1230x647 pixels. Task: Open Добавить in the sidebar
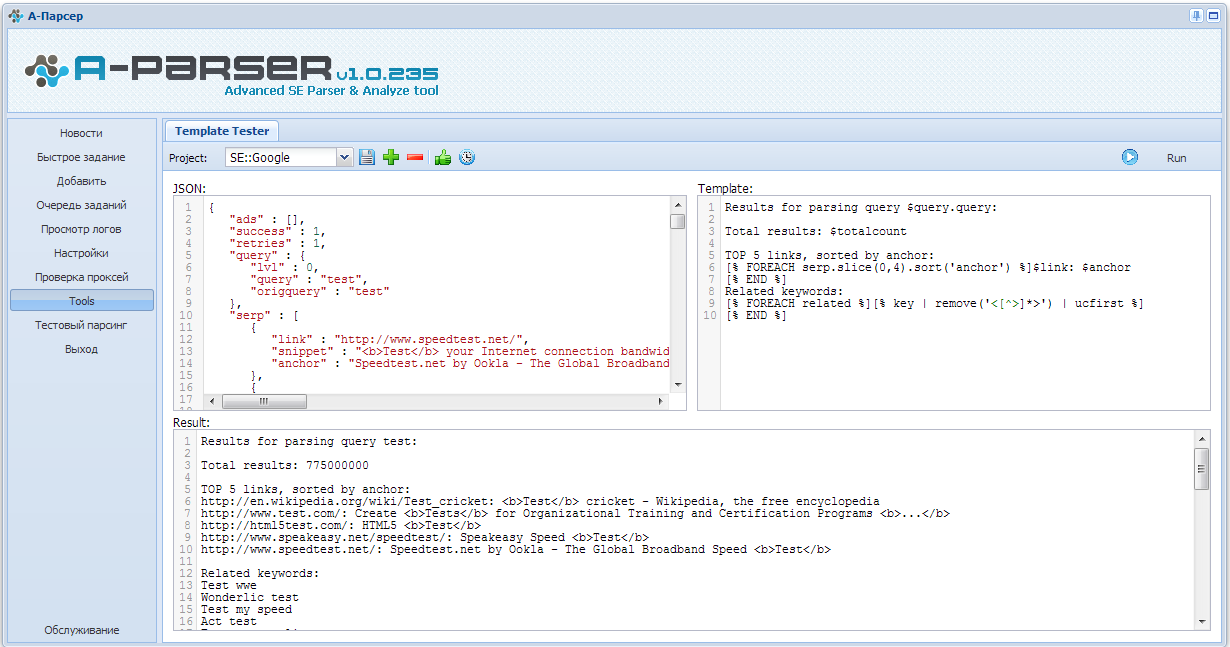(81, 181)
